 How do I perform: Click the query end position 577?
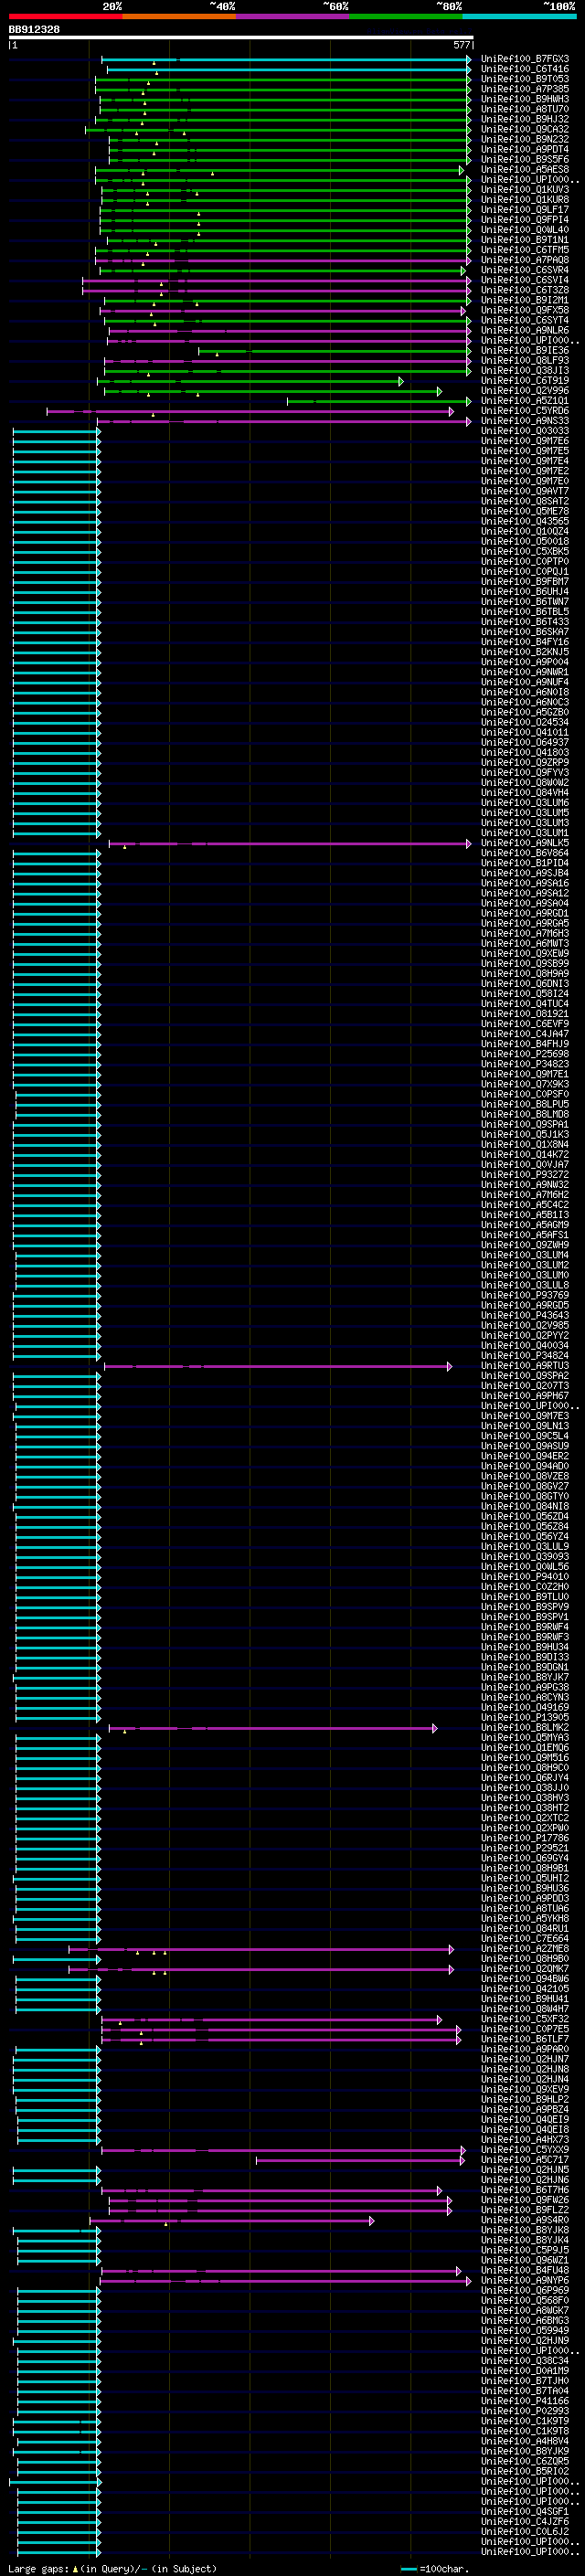click(x=462, y=45)
